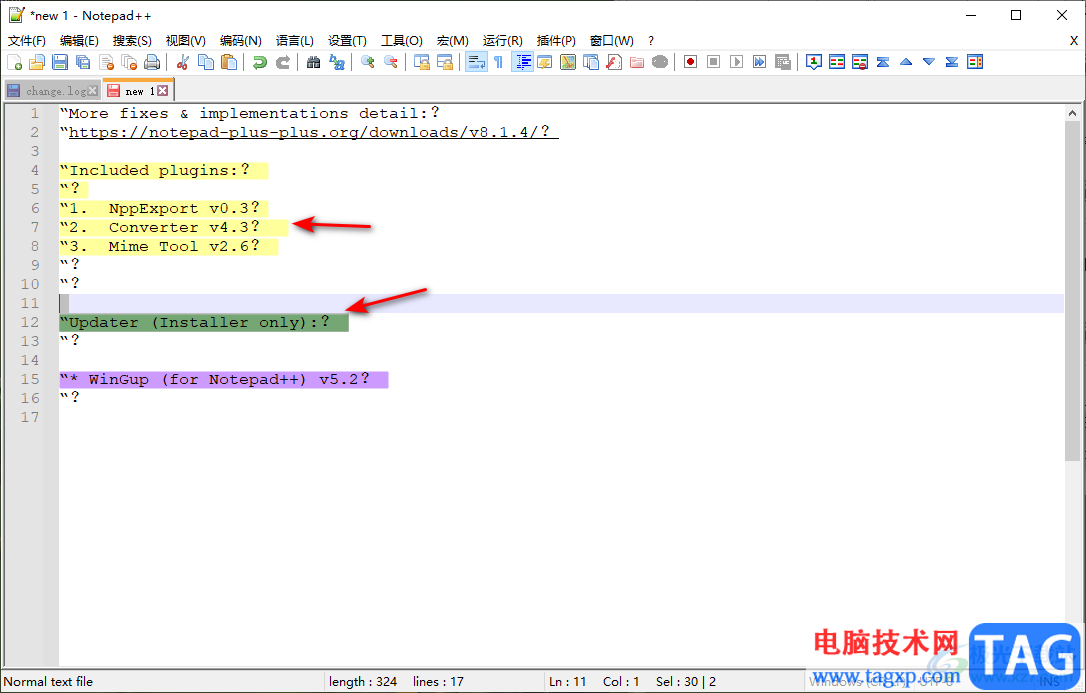Click the Close All documents icon

tap(130, 62)
